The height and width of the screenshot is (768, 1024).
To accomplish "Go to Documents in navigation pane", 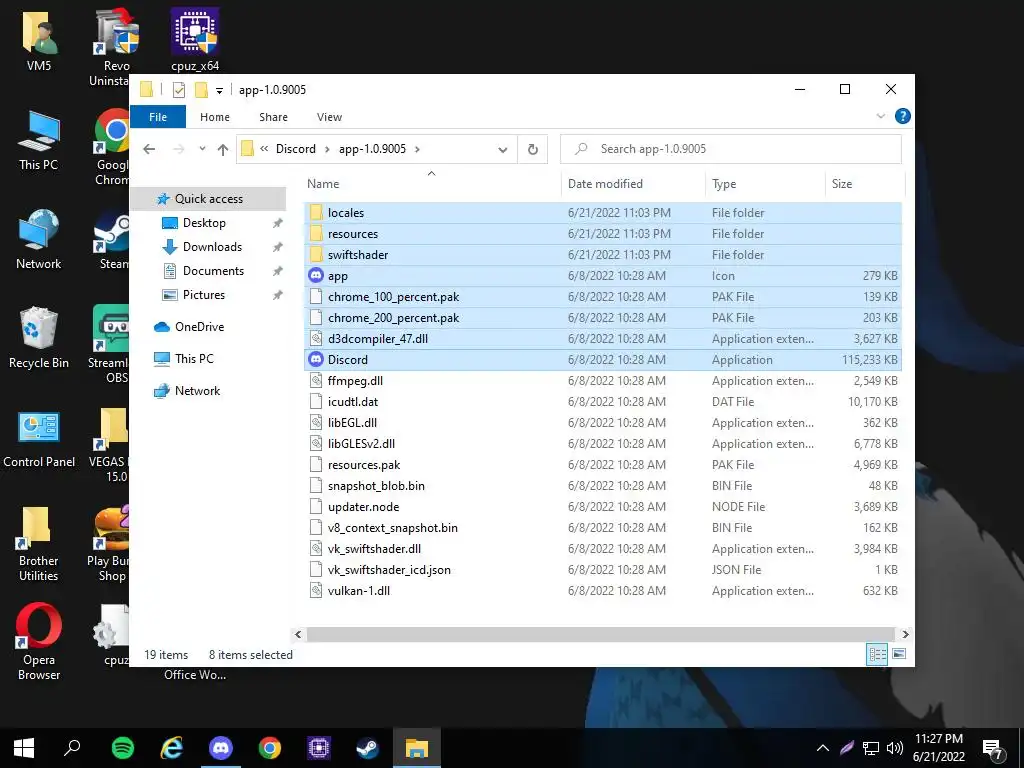I will (x=213, y=271).
